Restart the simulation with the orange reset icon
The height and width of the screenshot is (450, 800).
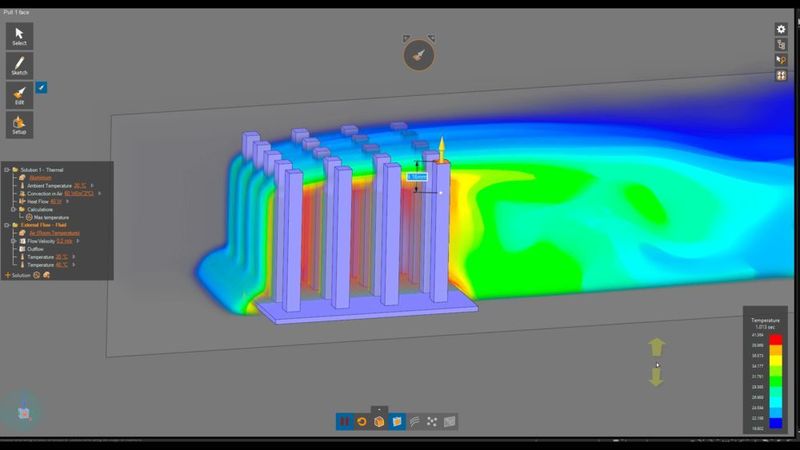[362, 421]
